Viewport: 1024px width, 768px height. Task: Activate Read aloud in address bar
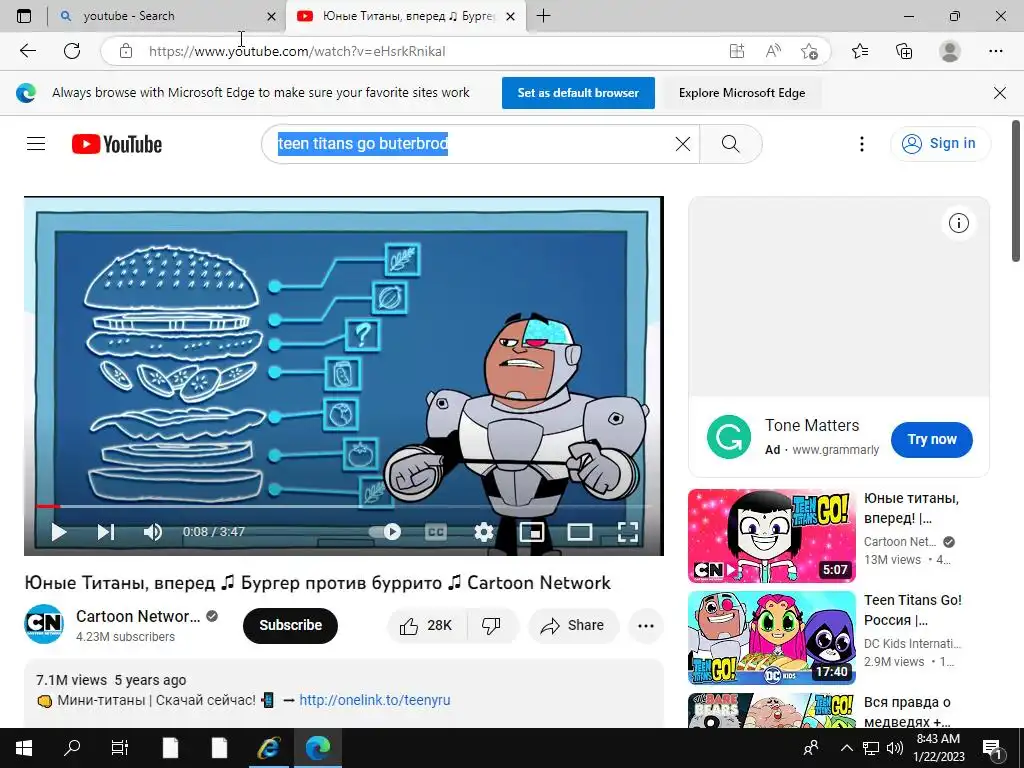(x=773, y=51)
